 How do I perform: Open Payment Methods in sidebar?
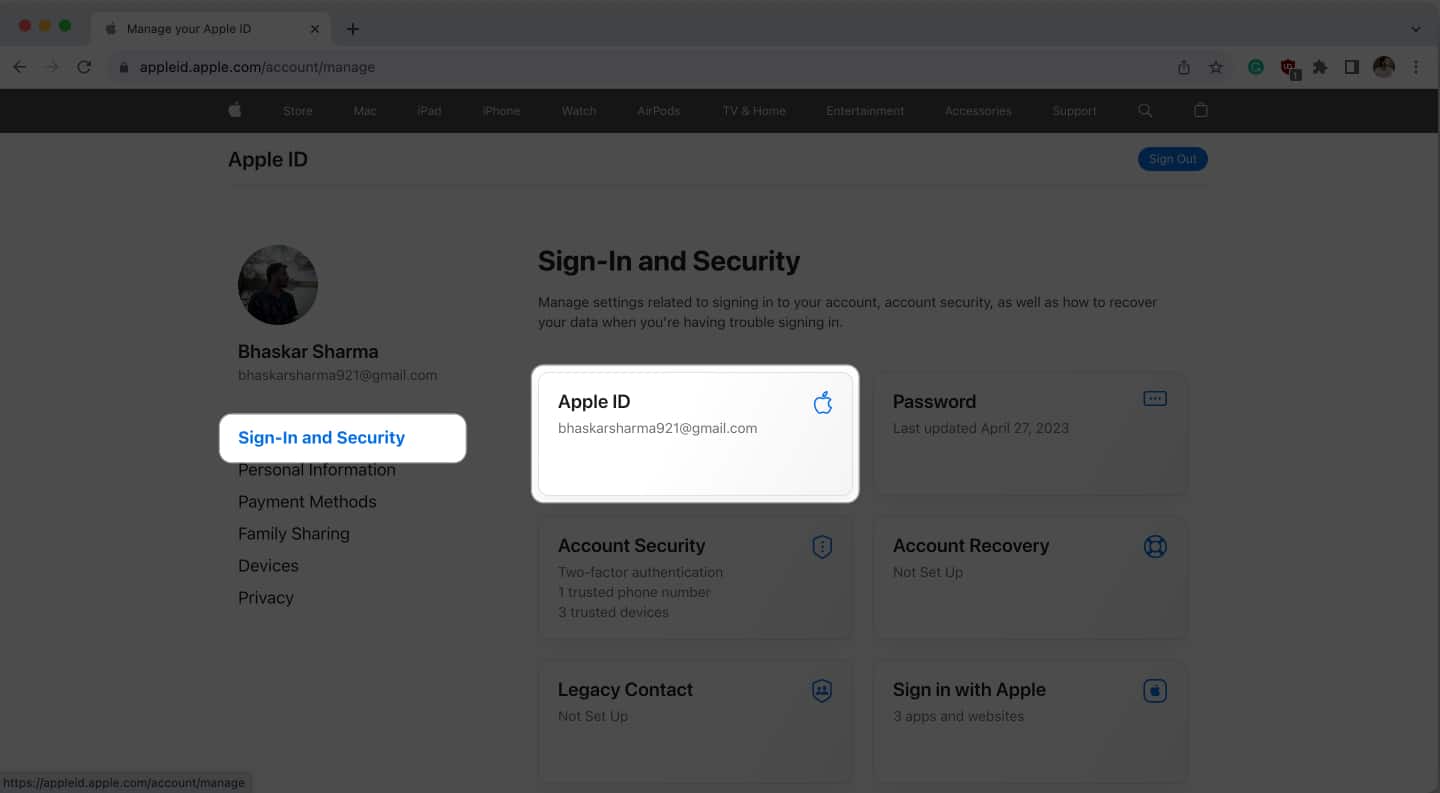point(307,502)
